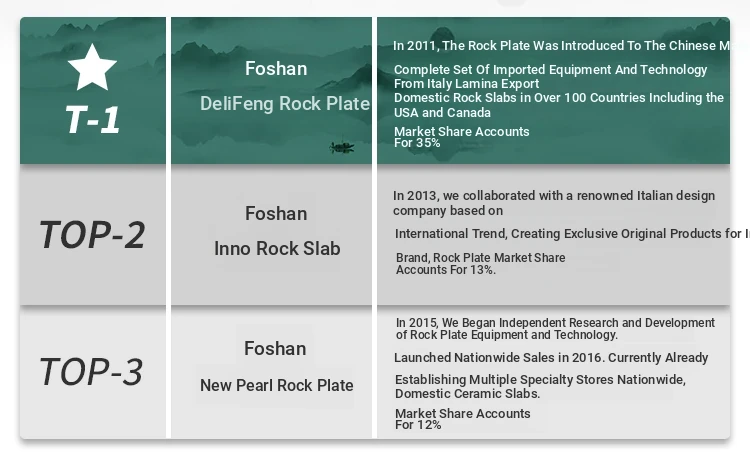Click the "In 2015" research and development text
The image size is (750, 460).
click(x=555, y=329)
